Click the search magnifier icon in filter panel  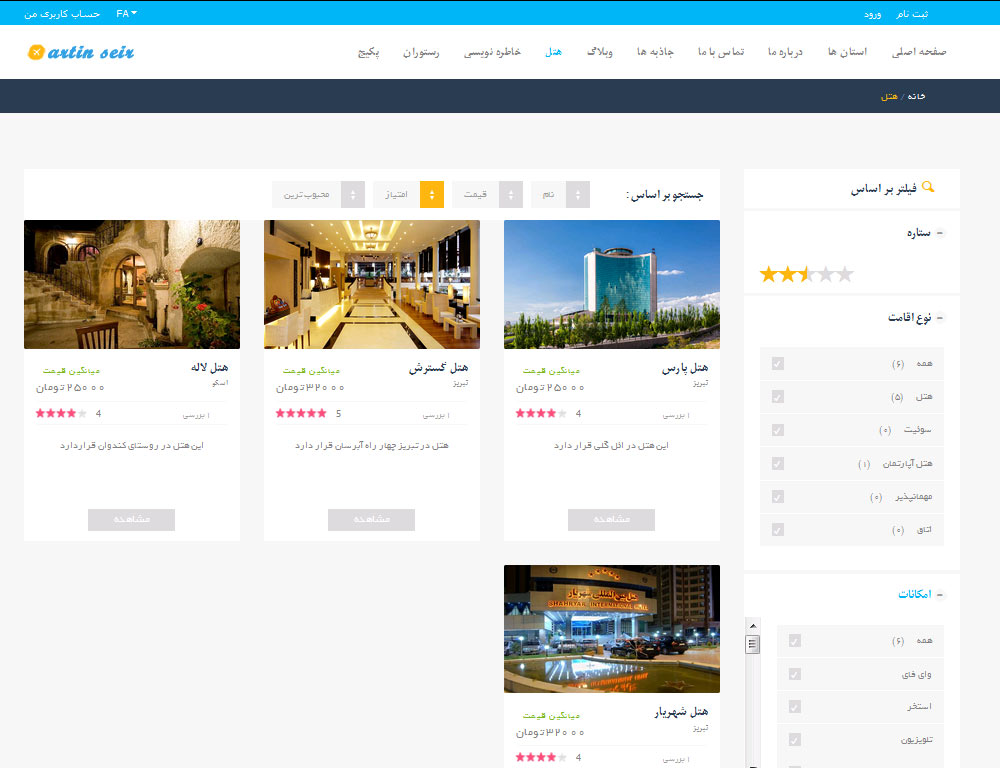[x=928, y=187]
